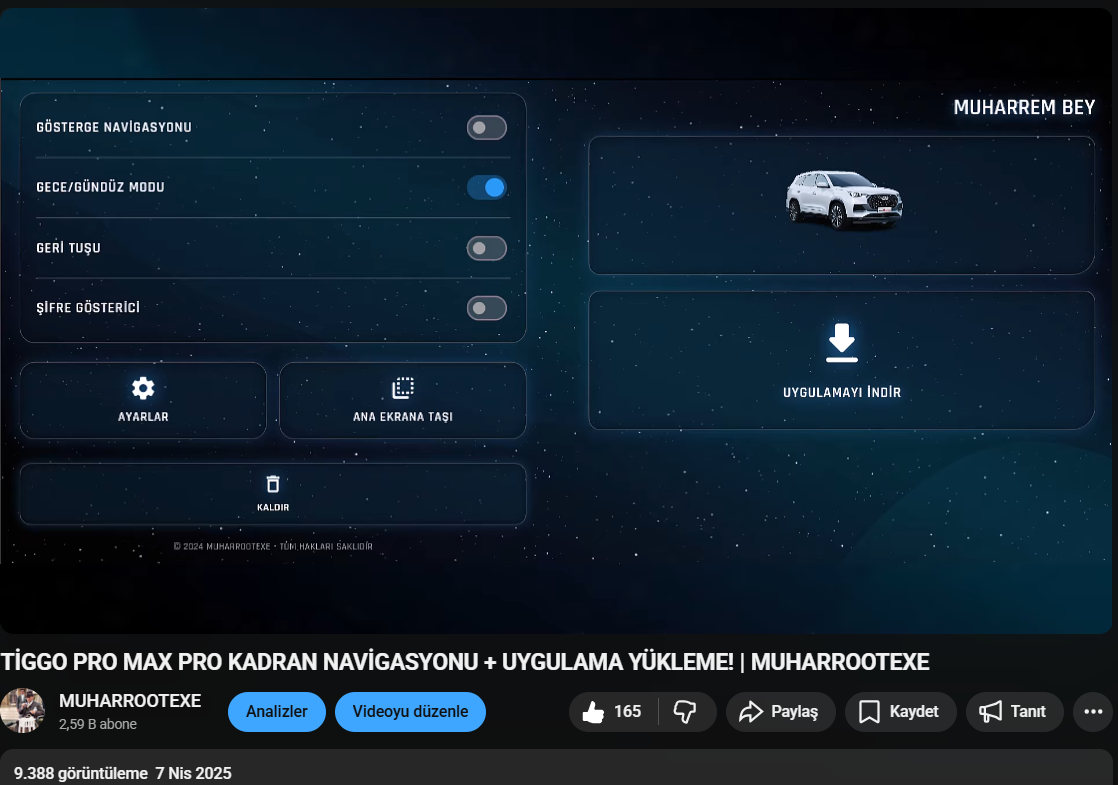The image size is (1118, 785).
Task: Click the Uygulamayı İndir label
Action: coord(842,392)
